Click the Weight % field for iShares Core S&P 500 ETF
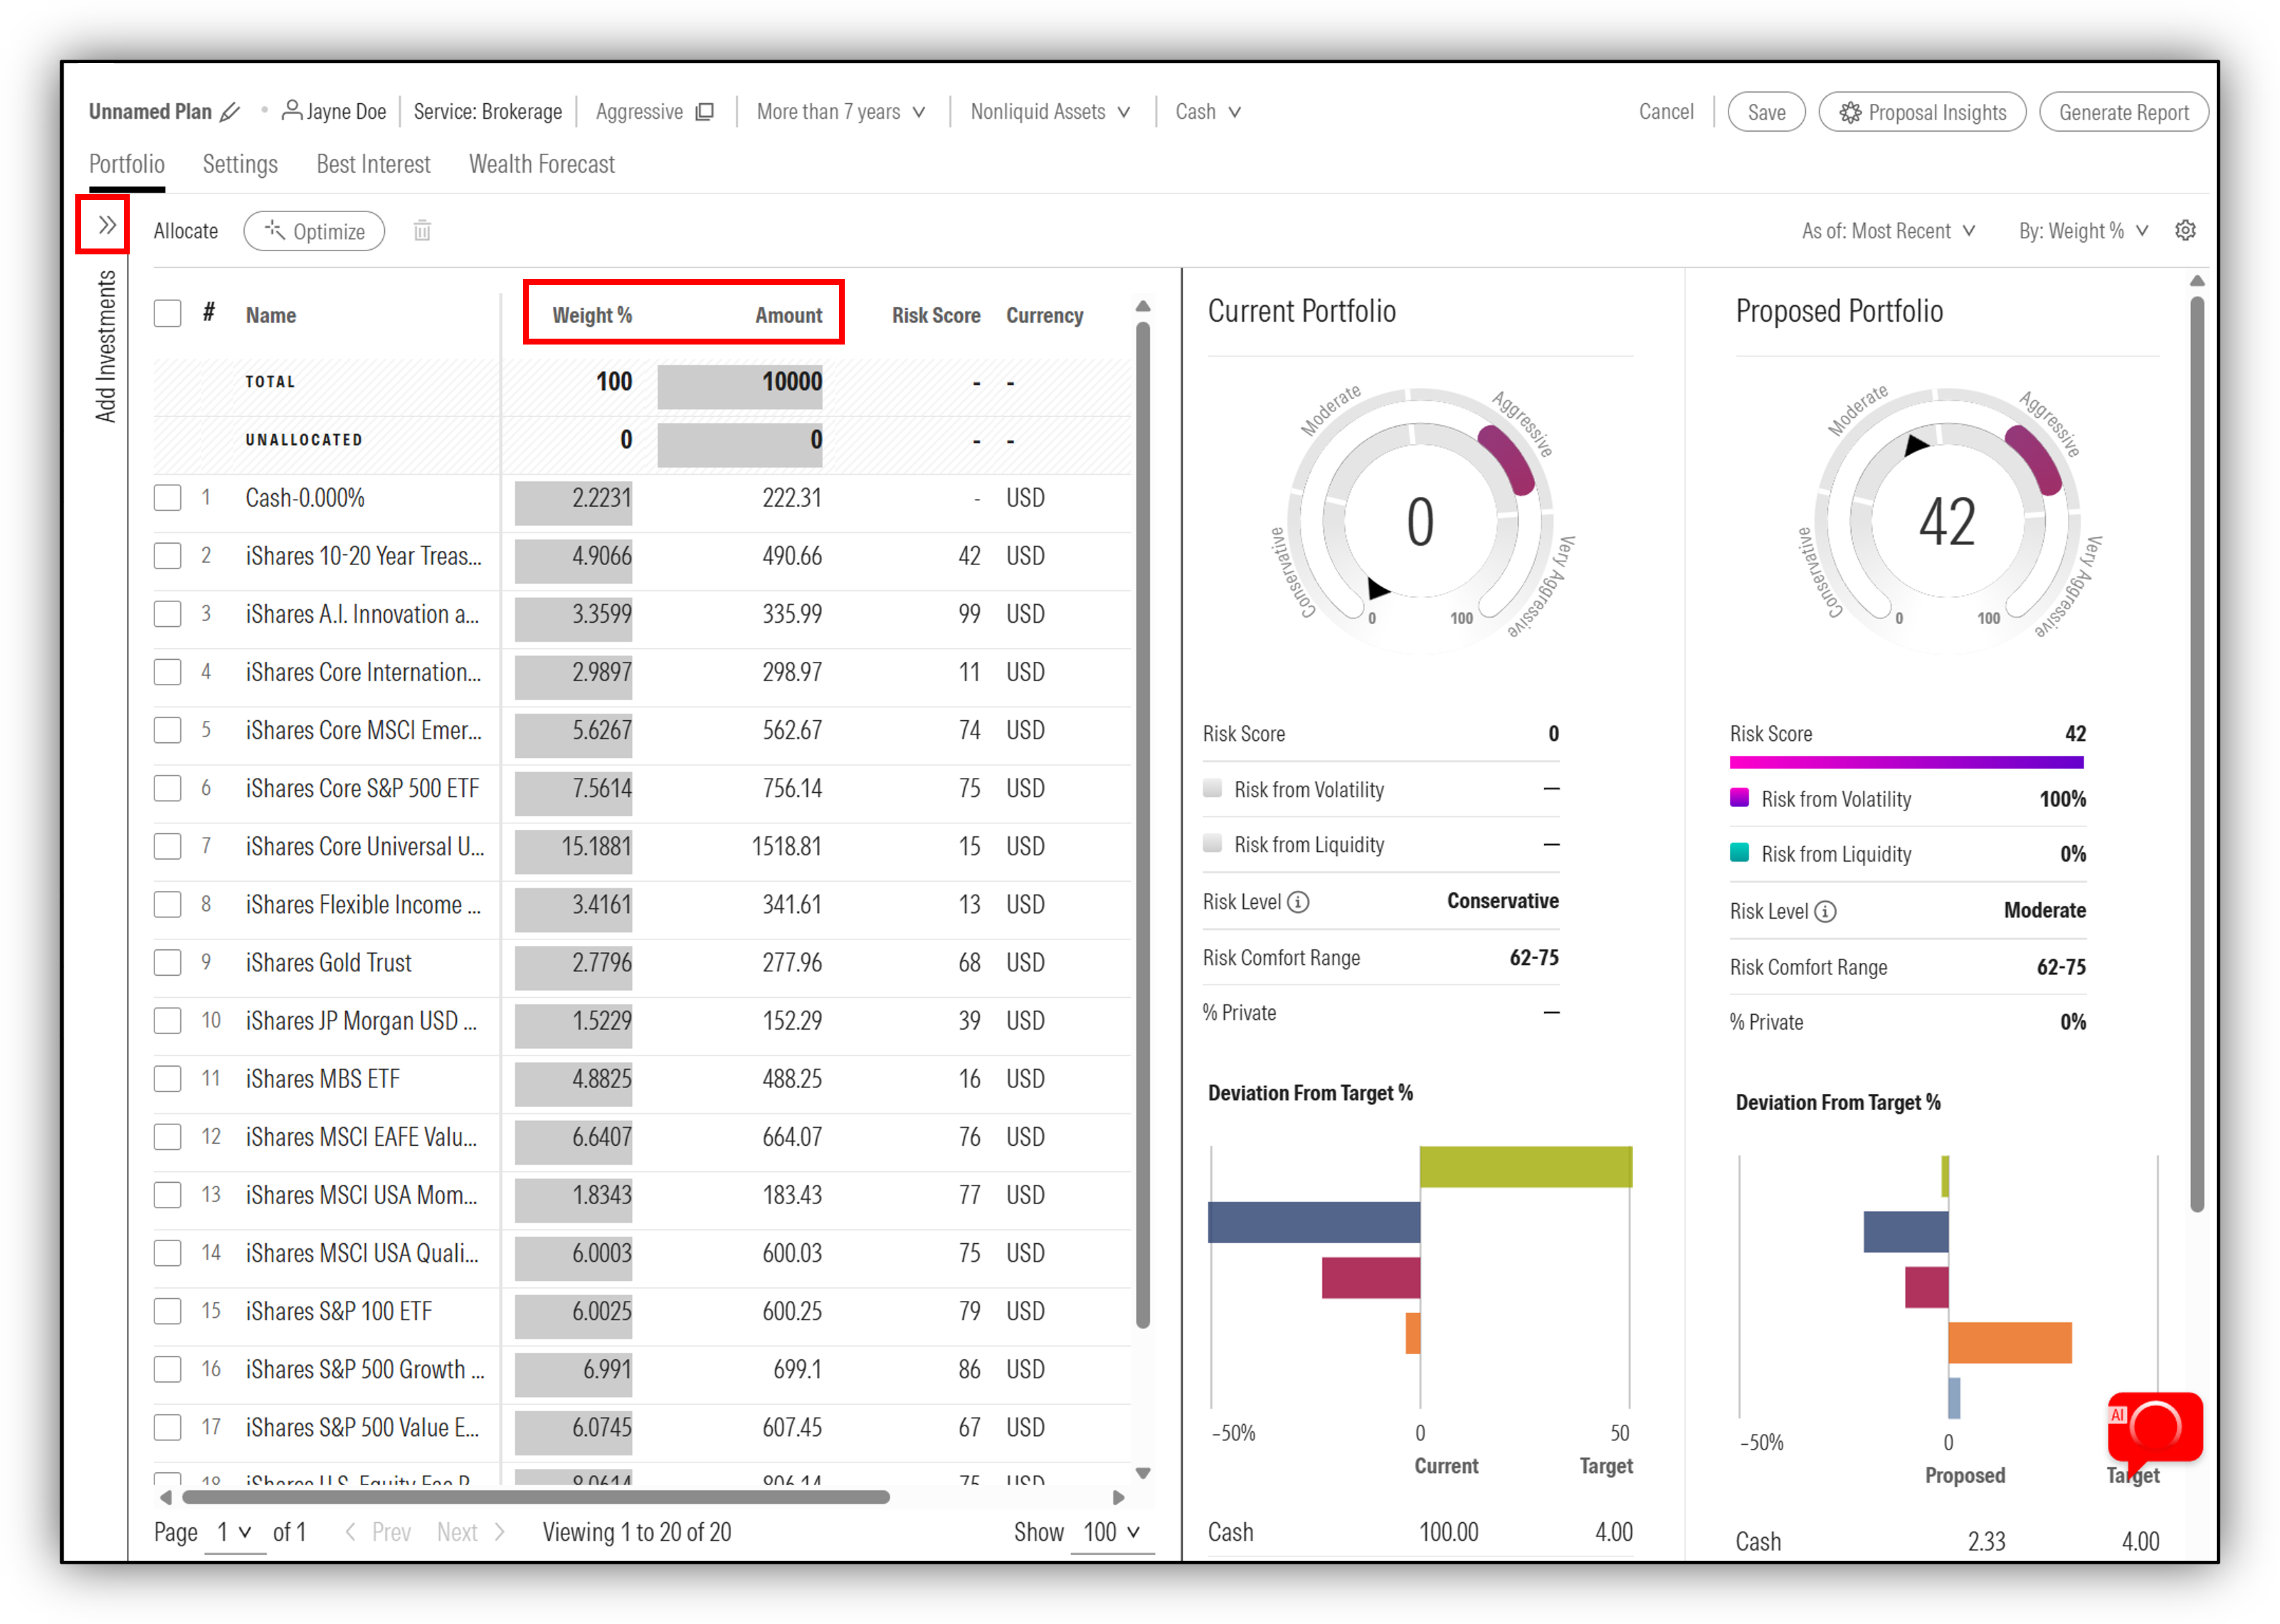Image resolution: width=2280 pixels, height=1624 pixels. coord(573,789)
